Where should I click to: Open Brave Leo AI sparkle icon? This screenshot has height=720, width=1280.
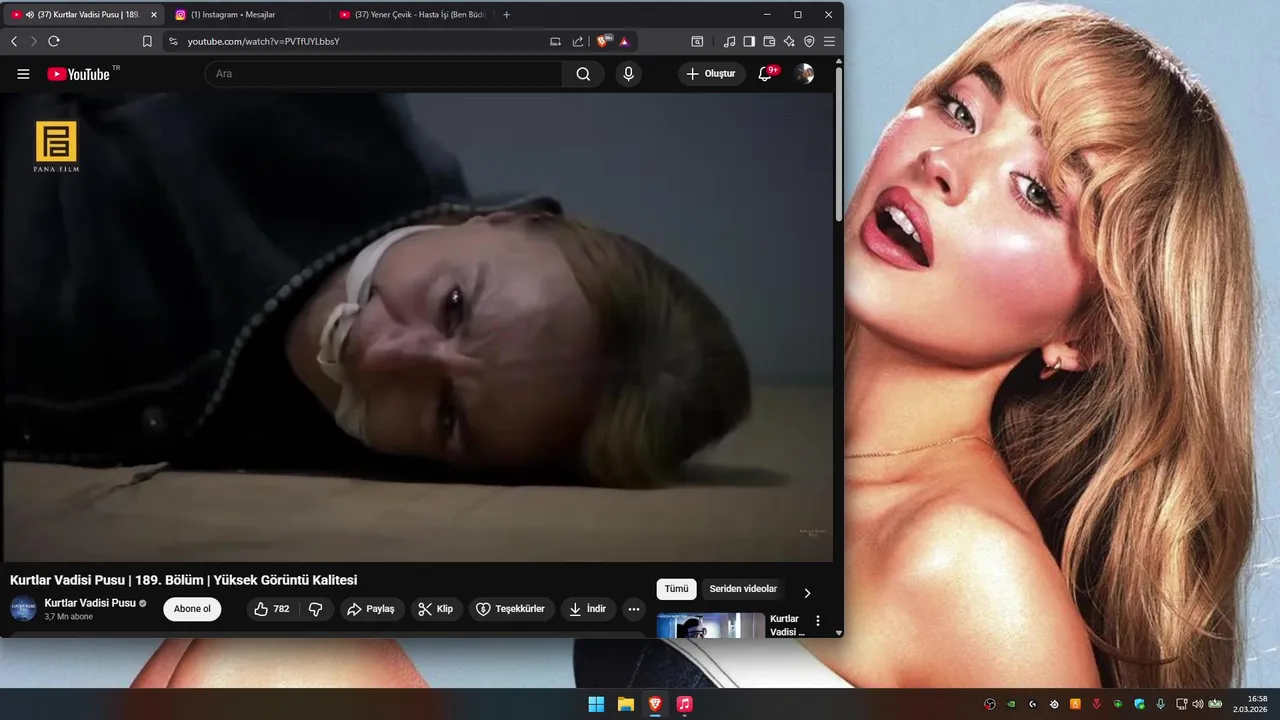pyautogui.click(x=789, y=42)
